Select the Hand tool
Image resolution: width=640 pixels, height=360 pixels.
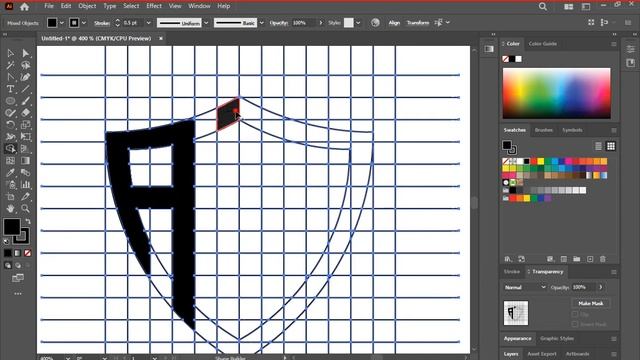tap(11, 209)
